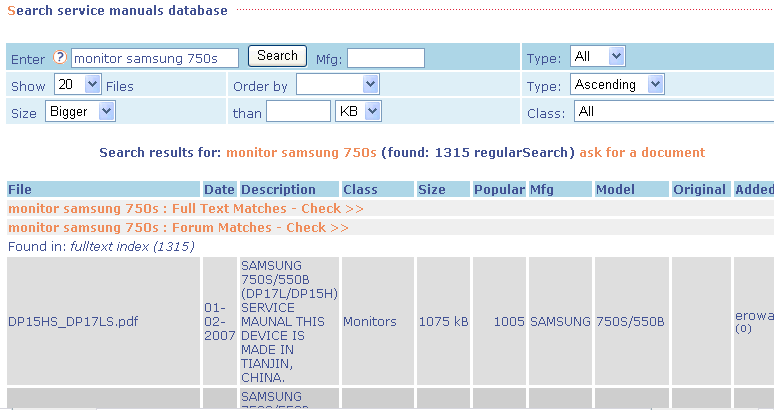774x410 pixels.
Task: Open the KB unit dropdown
Action: pos(358,112)
